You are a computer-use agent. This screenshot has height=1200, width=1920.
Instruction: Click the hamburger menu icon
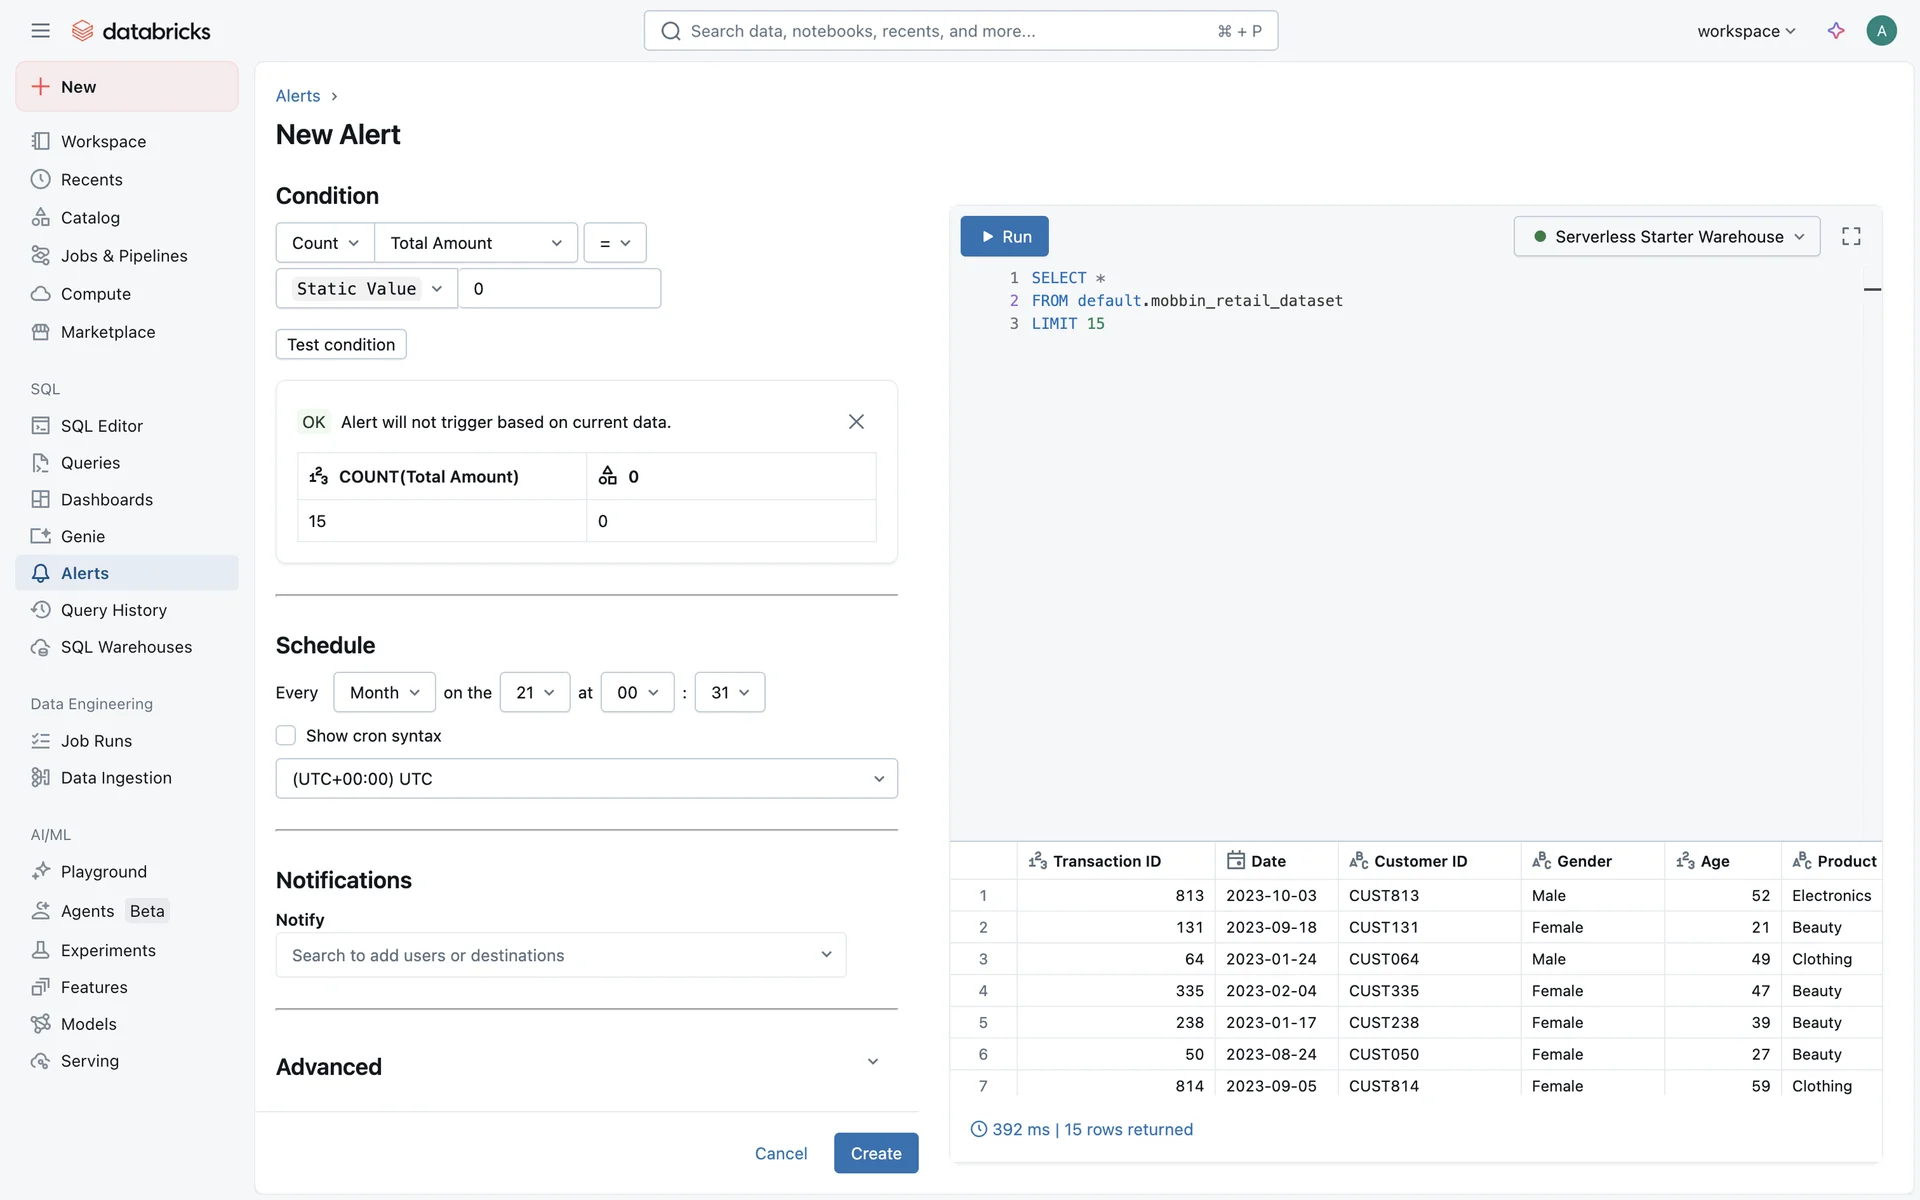(40, 31)
